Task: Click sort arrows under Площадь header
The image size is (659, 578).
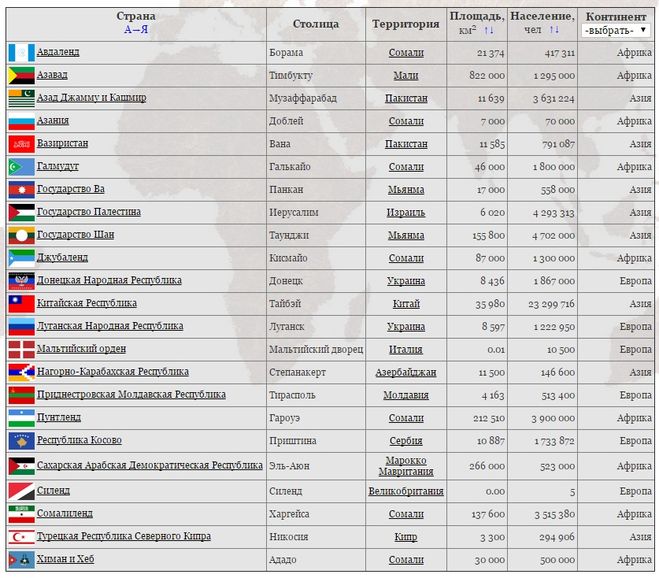Action: pos(489,31)
